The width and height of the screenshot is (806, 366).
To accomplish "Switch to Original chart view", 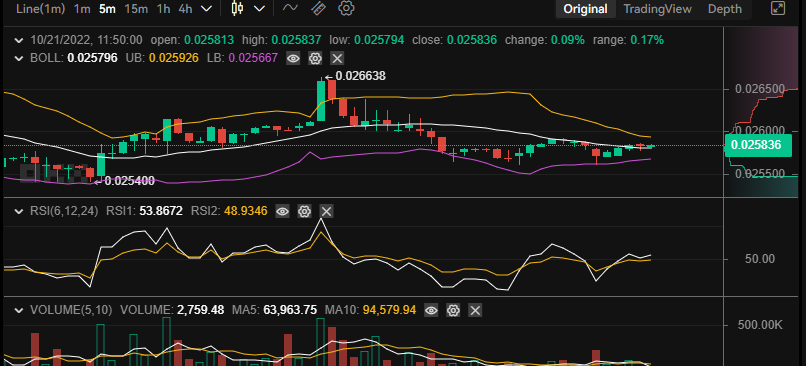I will pyautogui.click(x=585, y=9).
